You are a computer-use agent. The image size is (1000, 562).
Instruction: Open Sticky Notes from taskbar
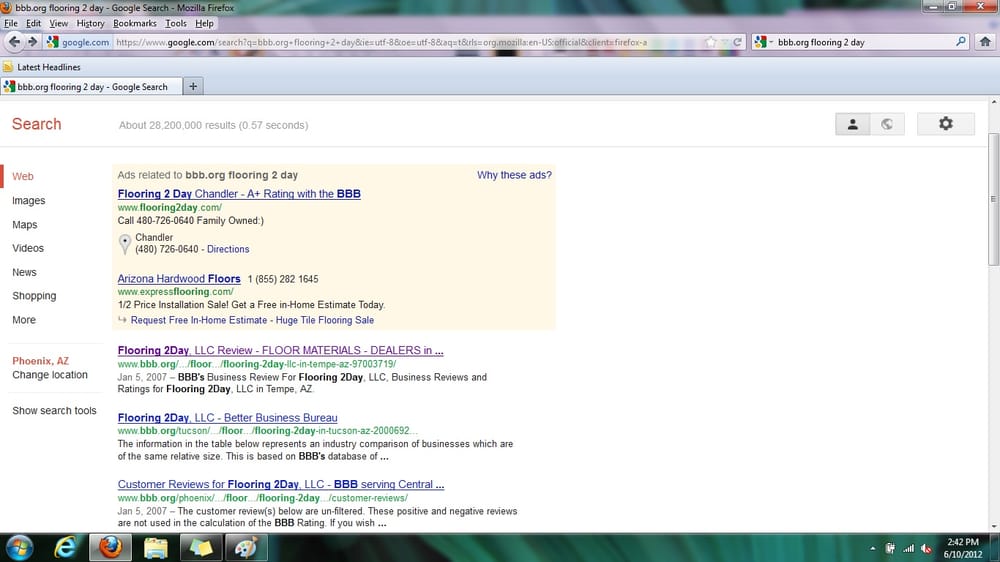200,548
